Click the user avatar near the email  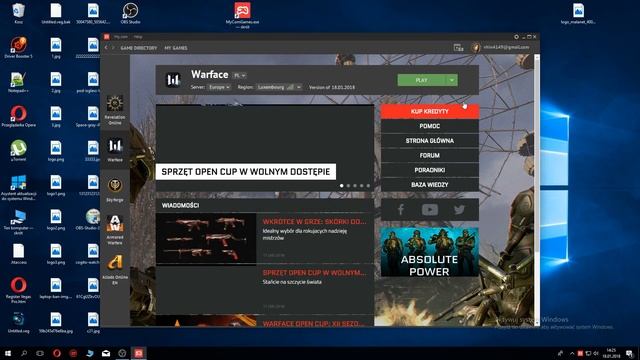(x=476, y=48)
